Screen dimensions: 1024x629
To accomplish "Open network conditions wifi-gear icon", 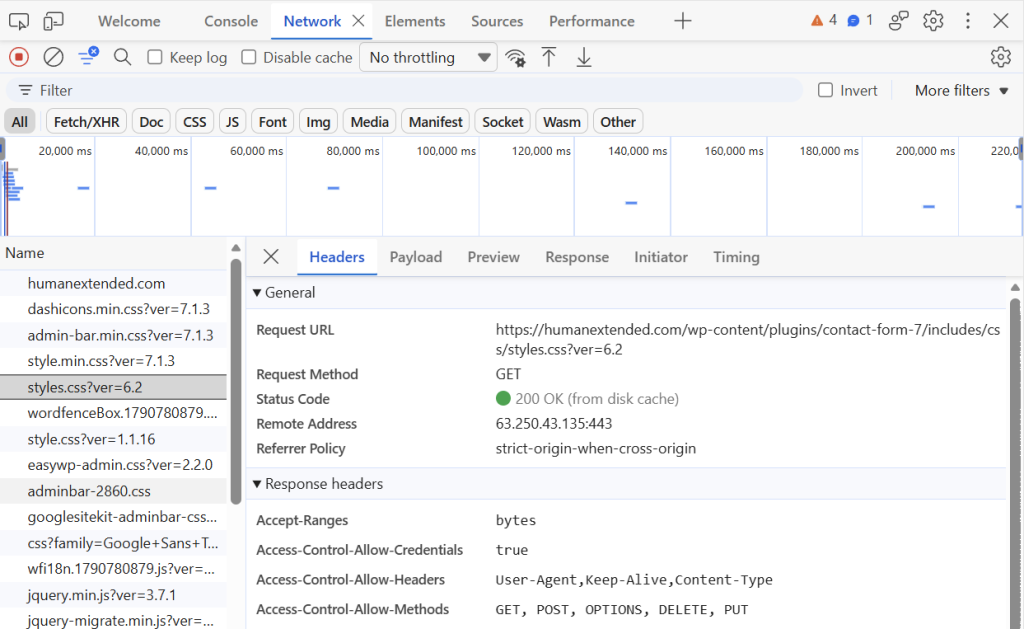I will point(515,58).
